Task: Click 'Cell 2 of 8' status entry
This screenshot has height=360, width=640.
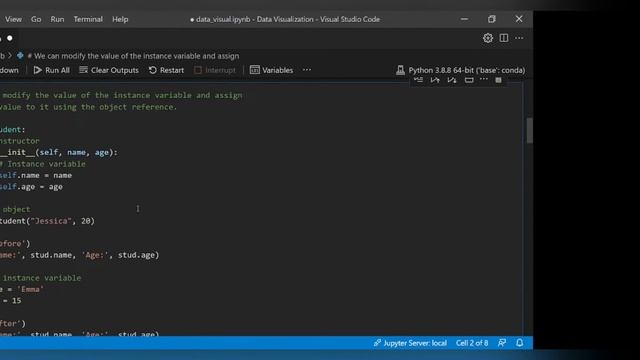Action: (472, 343)
